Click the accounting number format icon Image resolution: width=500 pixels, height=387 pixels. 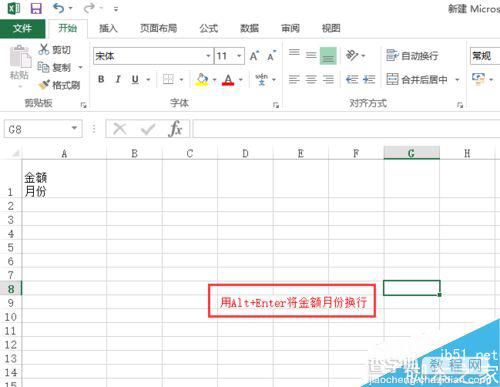click(x=478, y=79)
